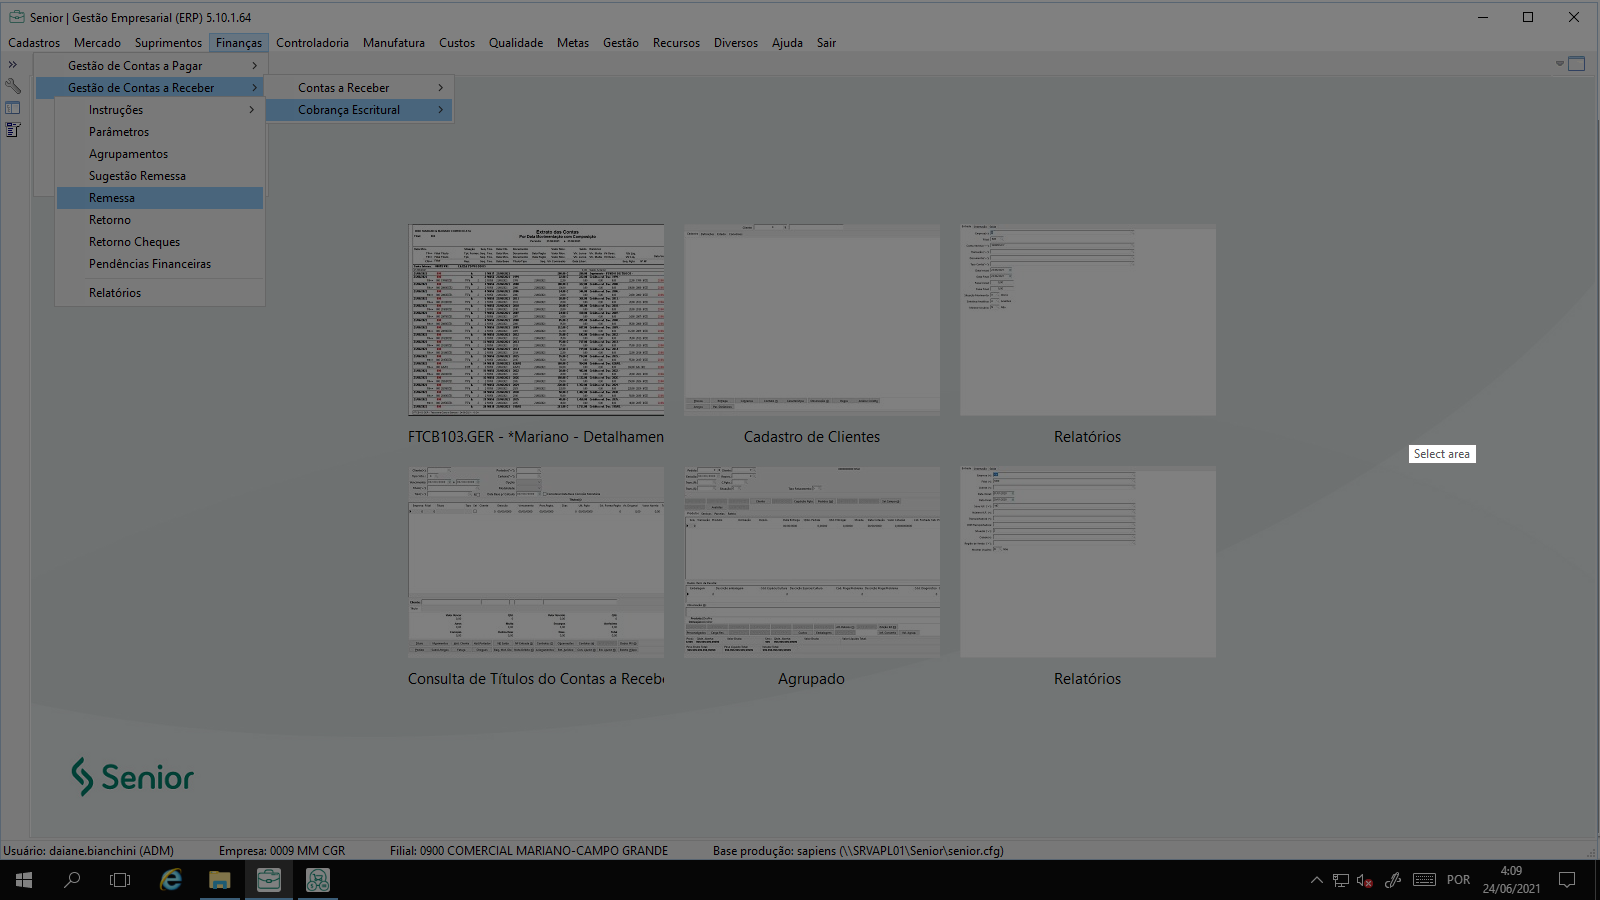Select Cobrança Escritural submenu item
The width and height of the screenshot is (1600, 900).
[359, 110]
